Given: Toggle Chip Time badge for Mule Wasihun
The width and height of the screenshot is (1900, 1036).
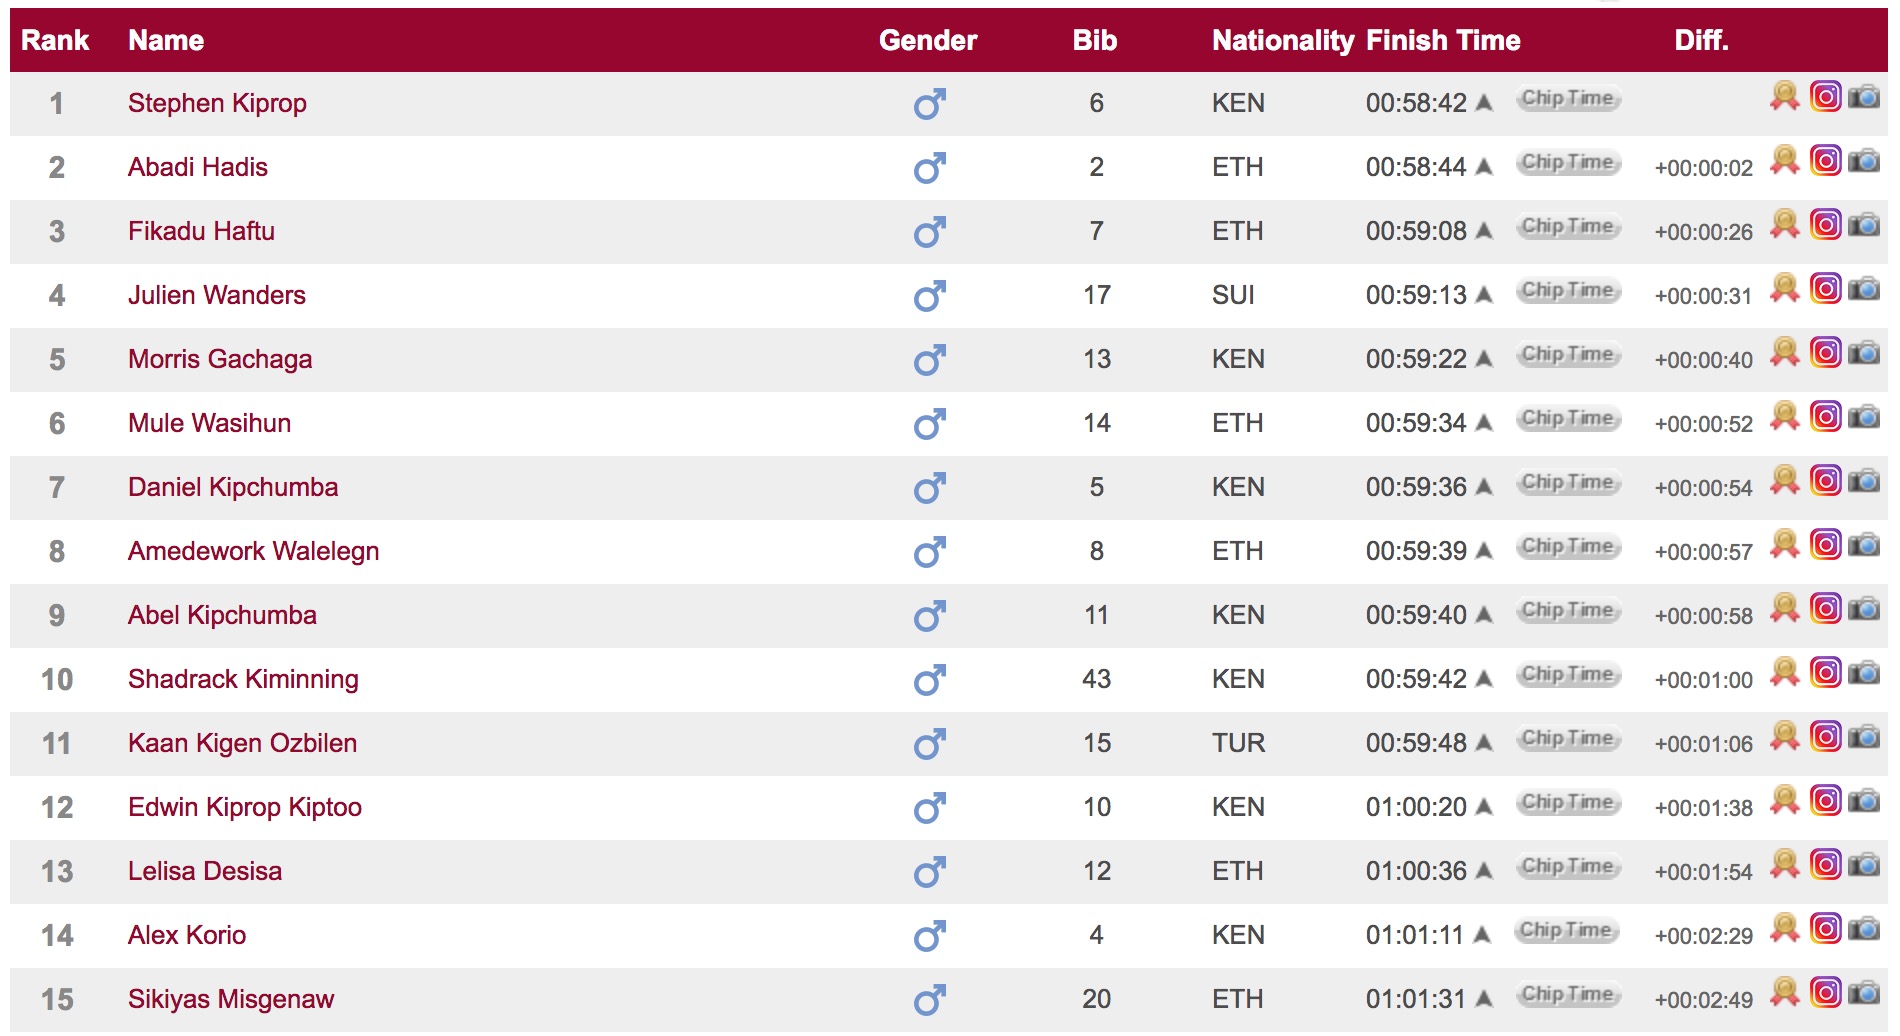Looking at the screenshot, I should pos(1567,419).
